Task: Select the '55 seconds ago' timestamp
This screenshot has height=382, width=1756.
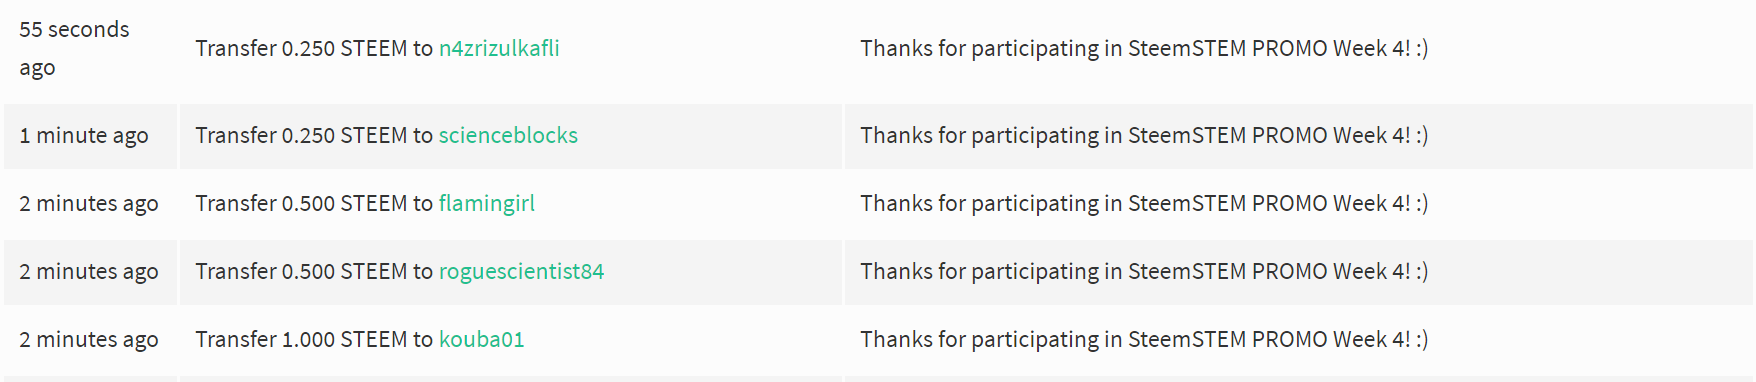Action: [74, 48]
